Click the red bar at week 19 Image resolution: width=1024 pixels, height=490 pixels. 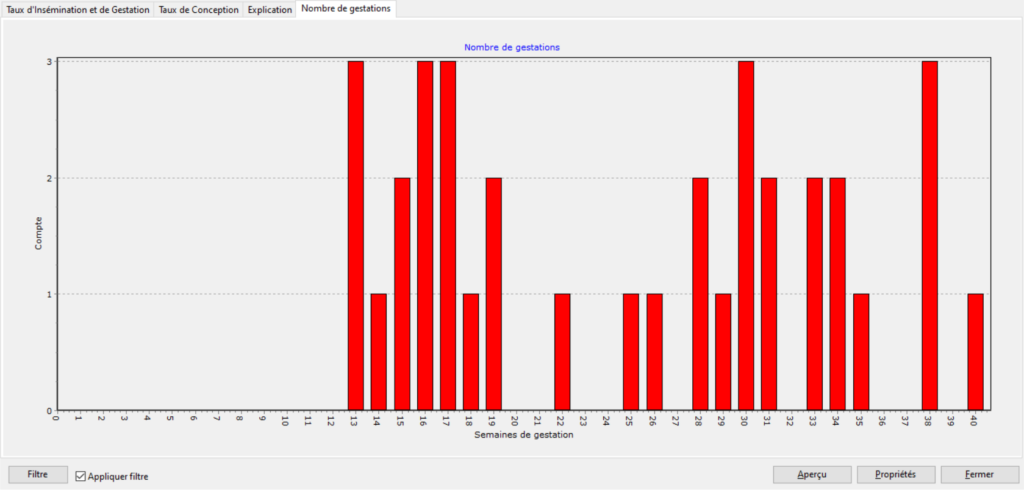pos(494,294)
